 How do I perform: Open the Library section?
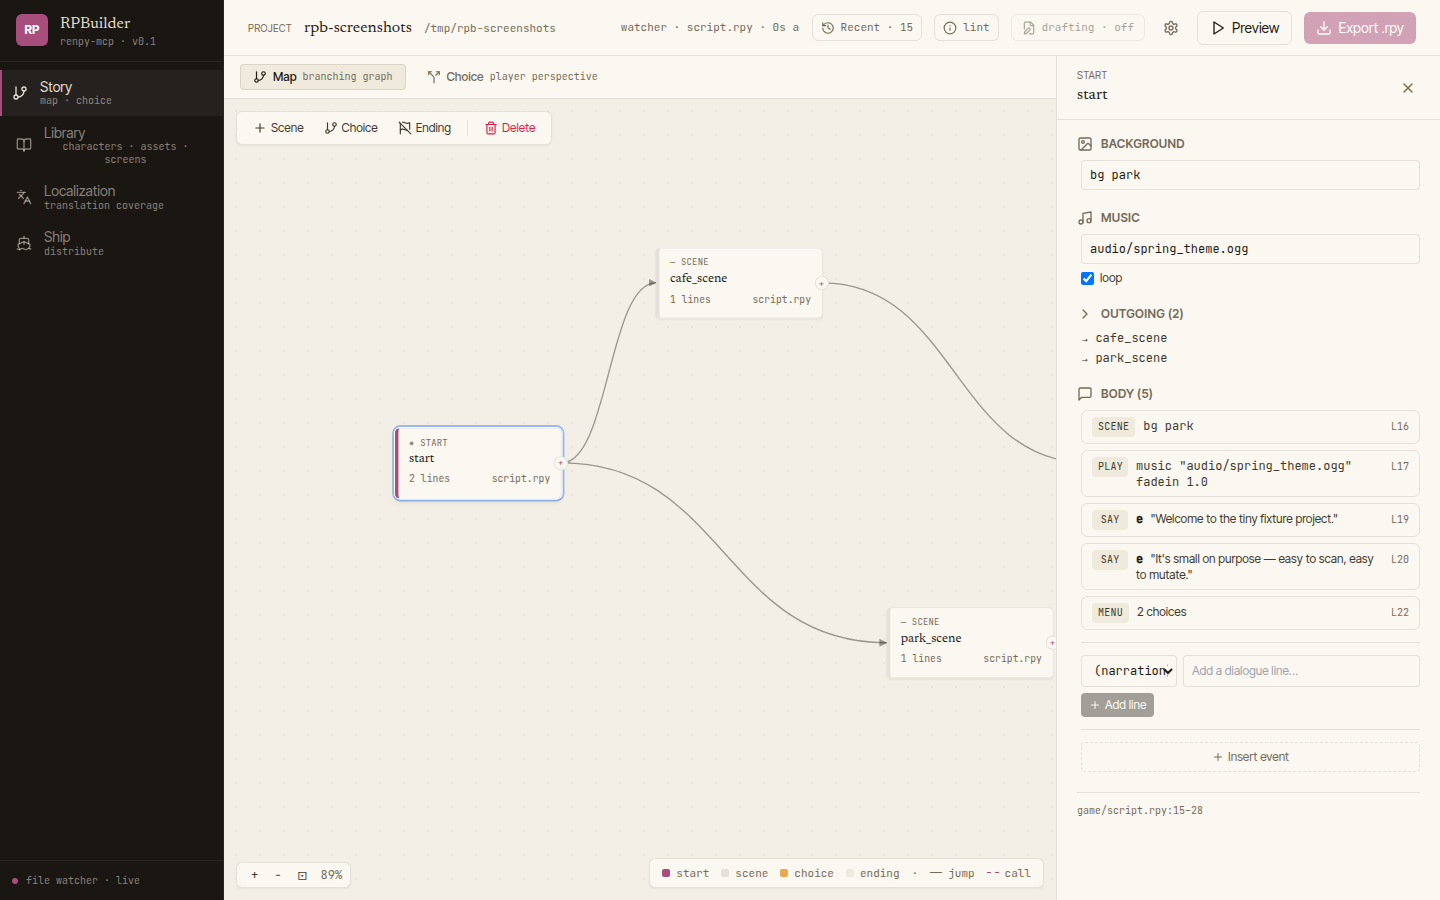112,145
